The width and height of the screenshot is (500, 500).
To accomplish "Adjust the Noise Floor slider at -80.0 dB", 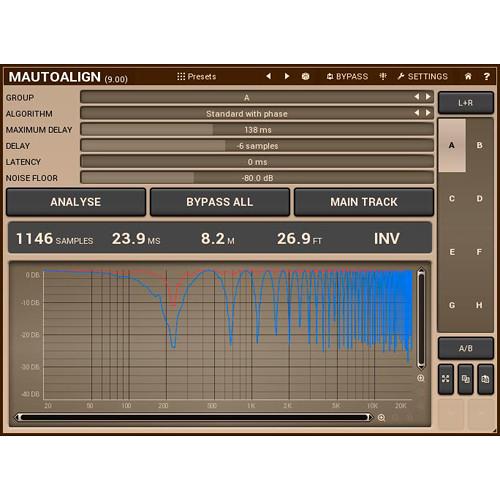I will pos(257,178).
